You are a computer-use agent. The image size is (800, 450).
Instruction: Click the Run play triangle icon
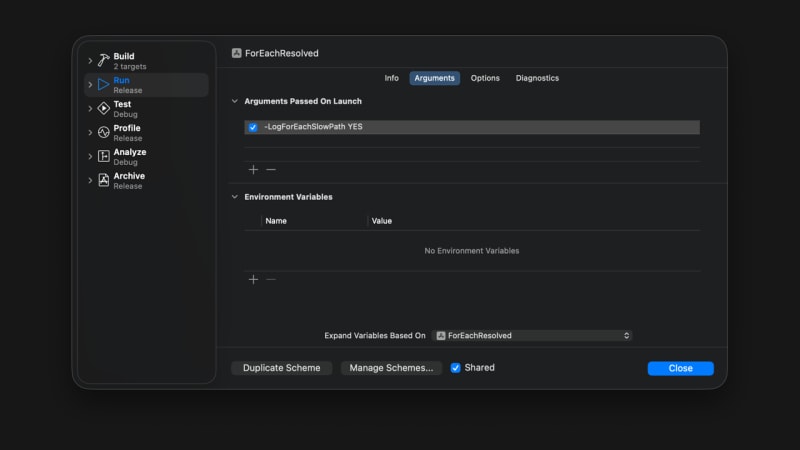104,85
